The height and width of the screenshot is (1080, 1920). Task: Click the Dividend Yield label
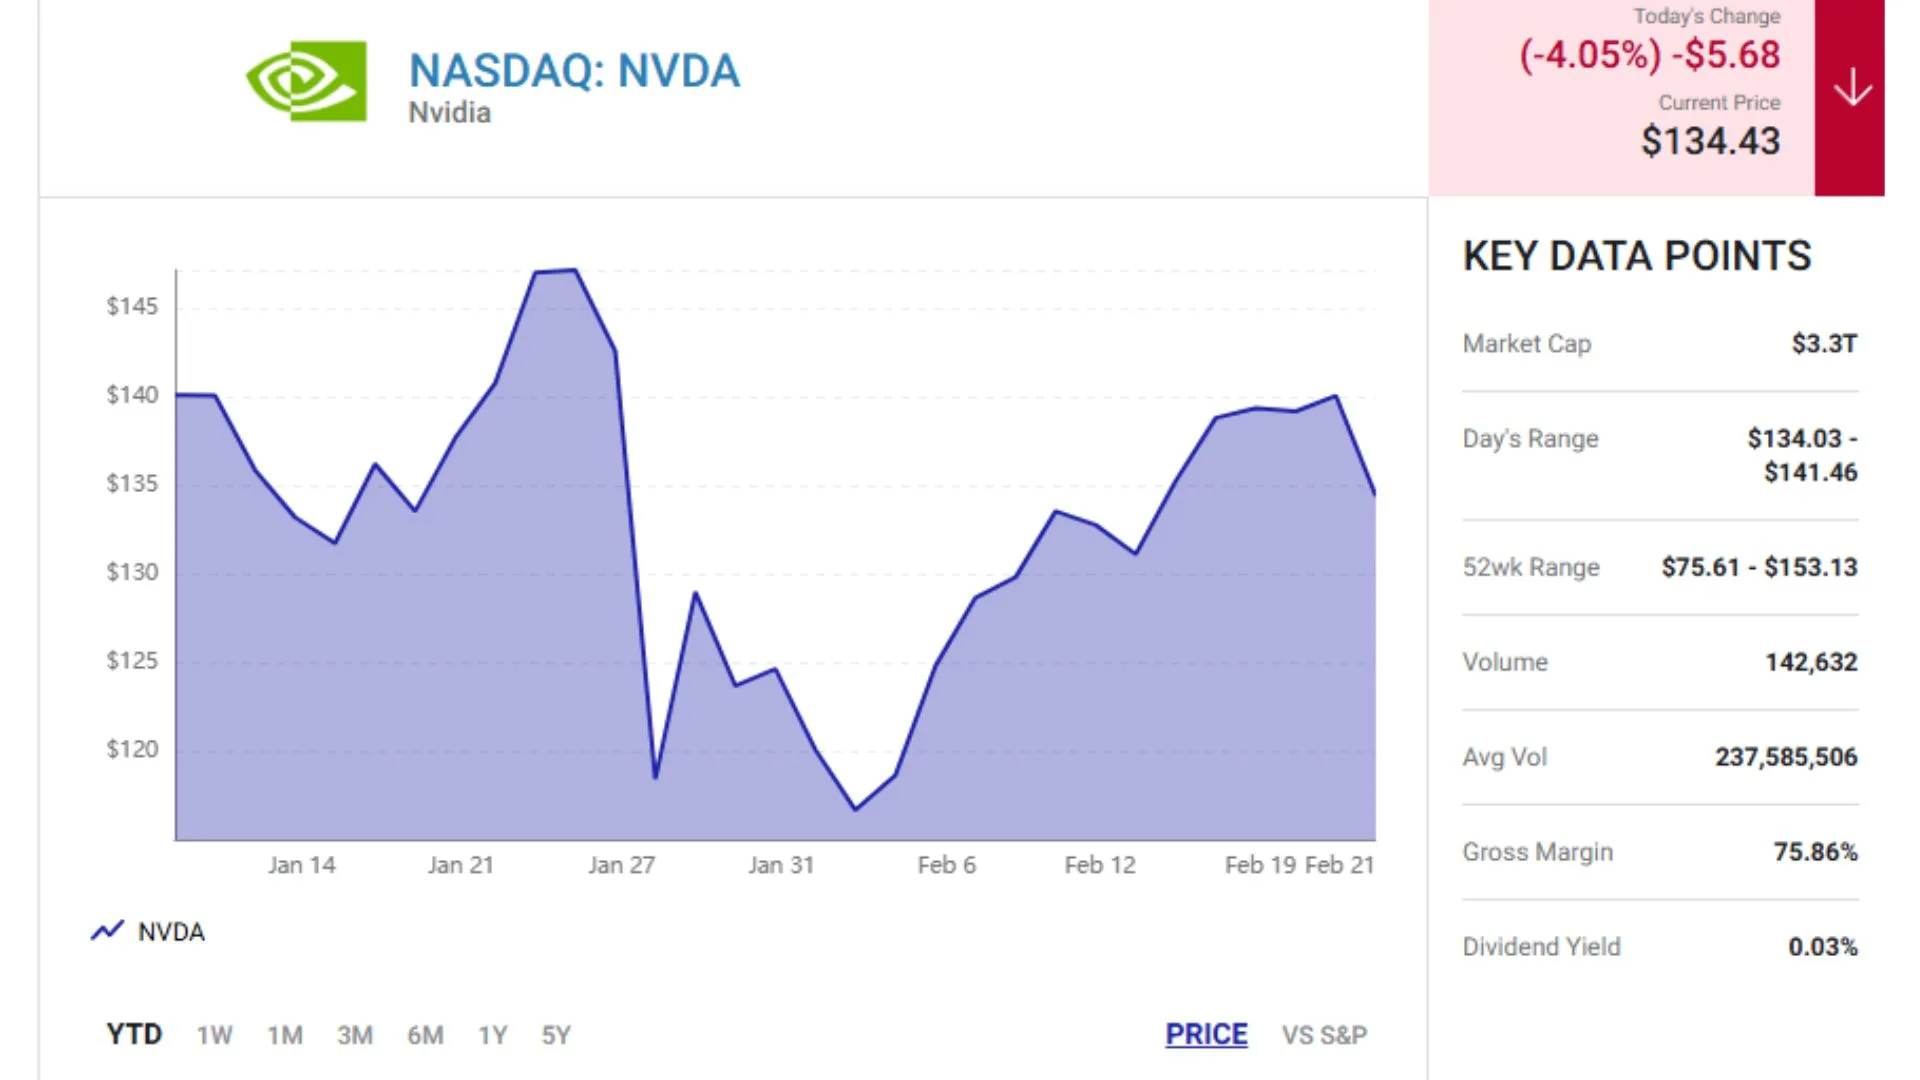click(x=1542, y=947)
